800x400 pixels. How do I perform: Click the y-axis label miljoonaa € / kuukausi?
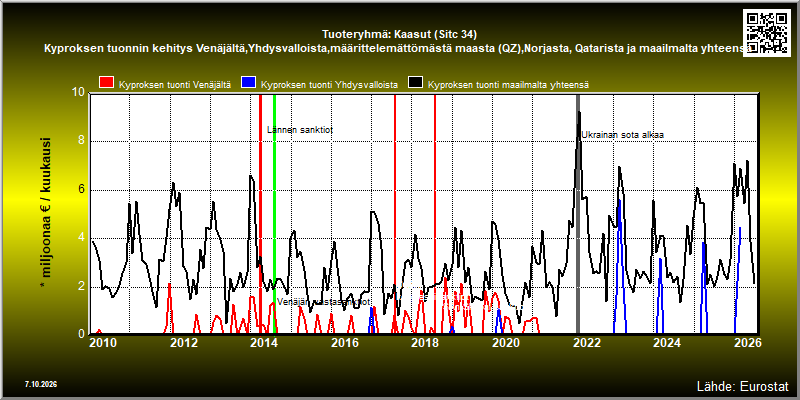click(x=45, y=214)
